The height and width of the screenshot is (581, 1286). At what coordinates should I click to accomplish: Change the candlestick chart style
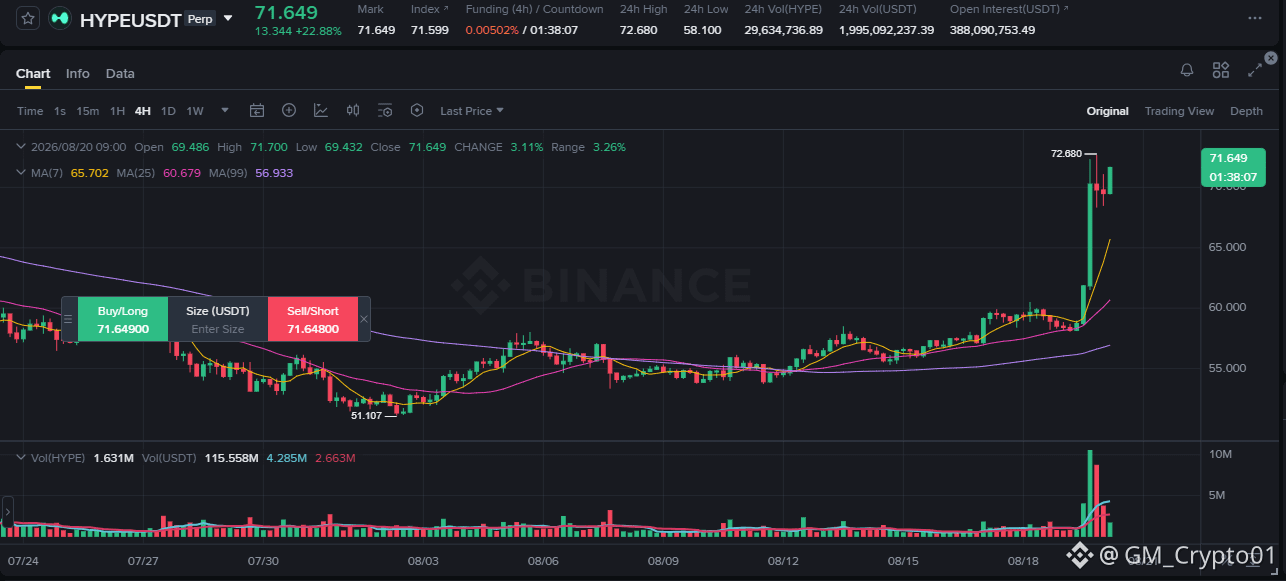[x=353, y=111]
